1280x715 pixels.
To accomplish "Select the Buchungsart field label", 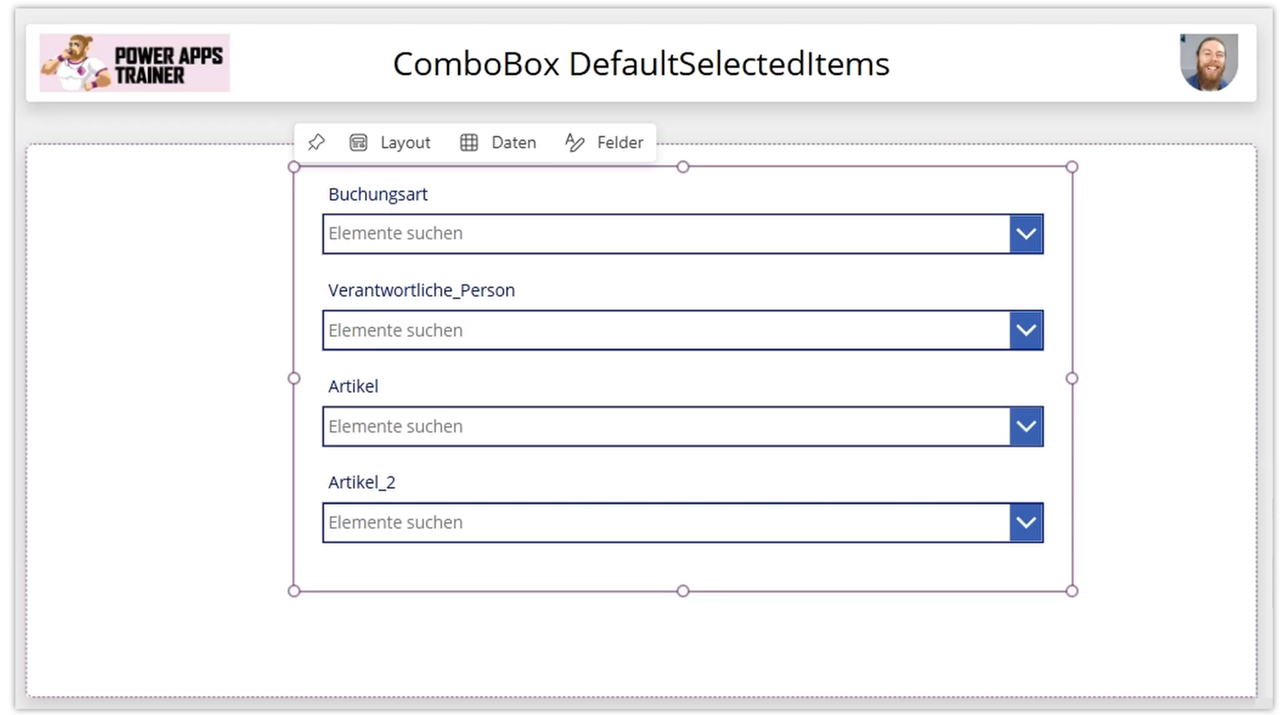I will click(x=378, y=194).
